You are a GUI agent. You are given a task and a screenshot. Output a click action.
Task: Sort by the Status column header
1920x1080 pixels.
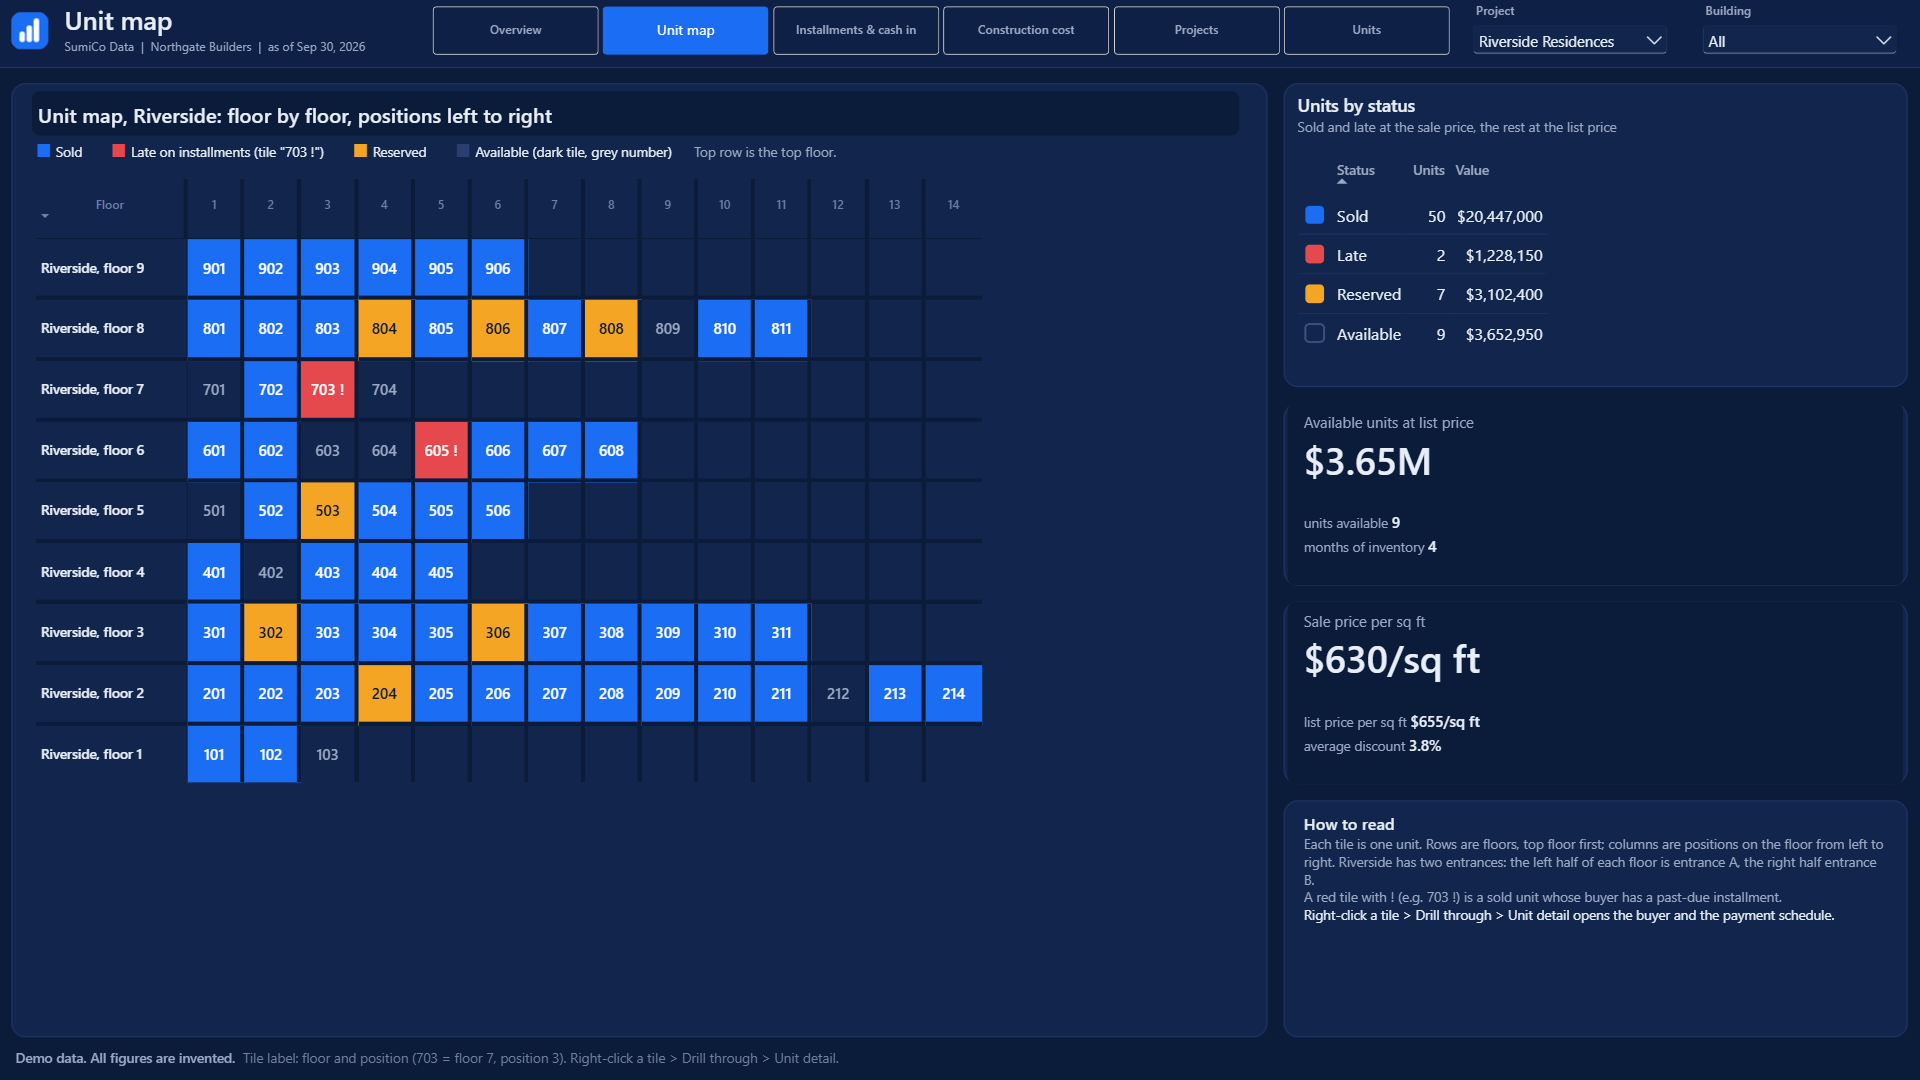[1355, 171]
